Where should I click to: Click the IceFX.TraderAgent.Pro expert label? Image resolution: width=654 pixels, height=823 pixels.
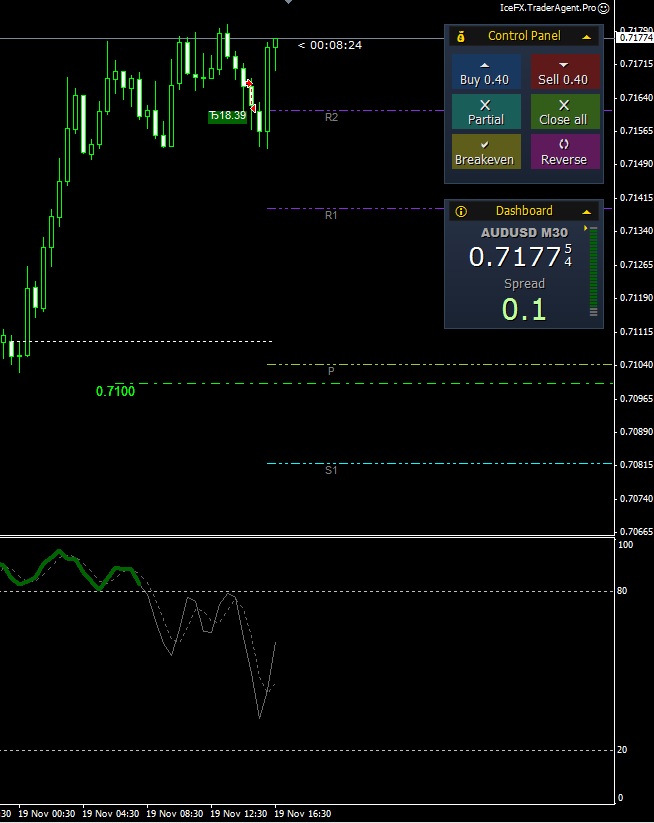548,8
